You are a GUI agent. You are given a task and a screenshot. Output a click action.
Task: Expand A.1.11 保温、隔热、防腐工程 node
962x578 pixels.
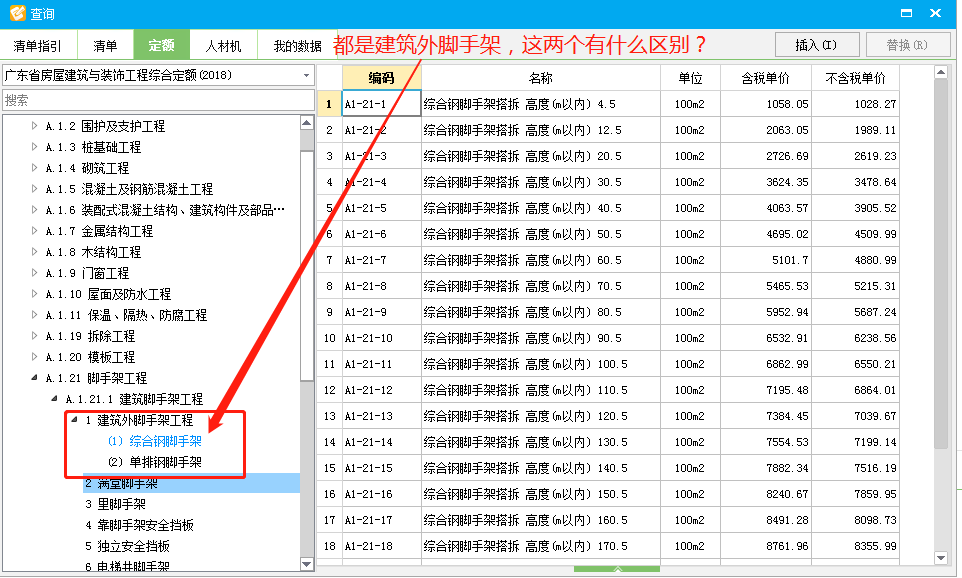click(x=34, y=315)
